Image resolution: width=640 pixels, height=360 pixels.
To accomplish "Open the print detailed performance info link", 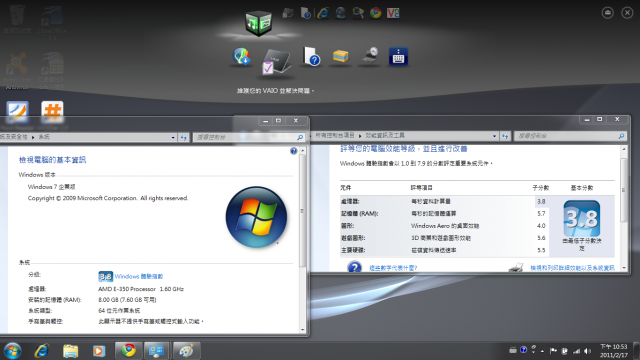I will [572, 268].
